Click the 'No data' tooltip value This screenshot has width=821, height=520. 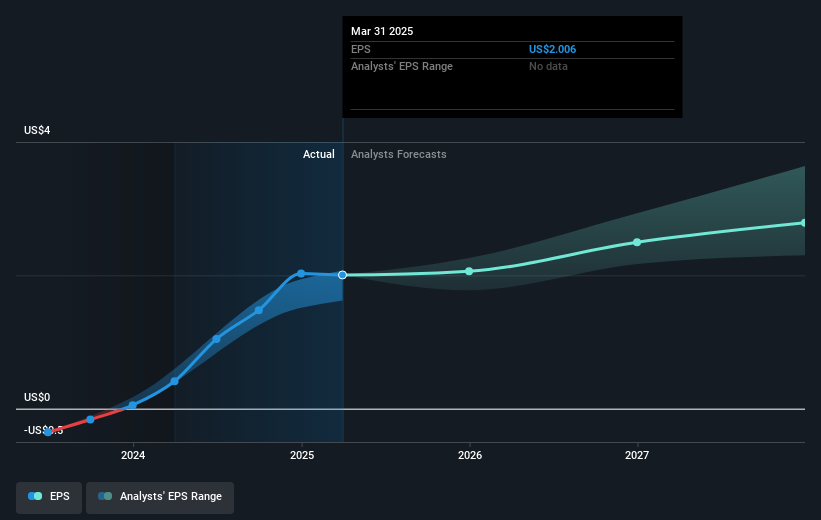548,67
